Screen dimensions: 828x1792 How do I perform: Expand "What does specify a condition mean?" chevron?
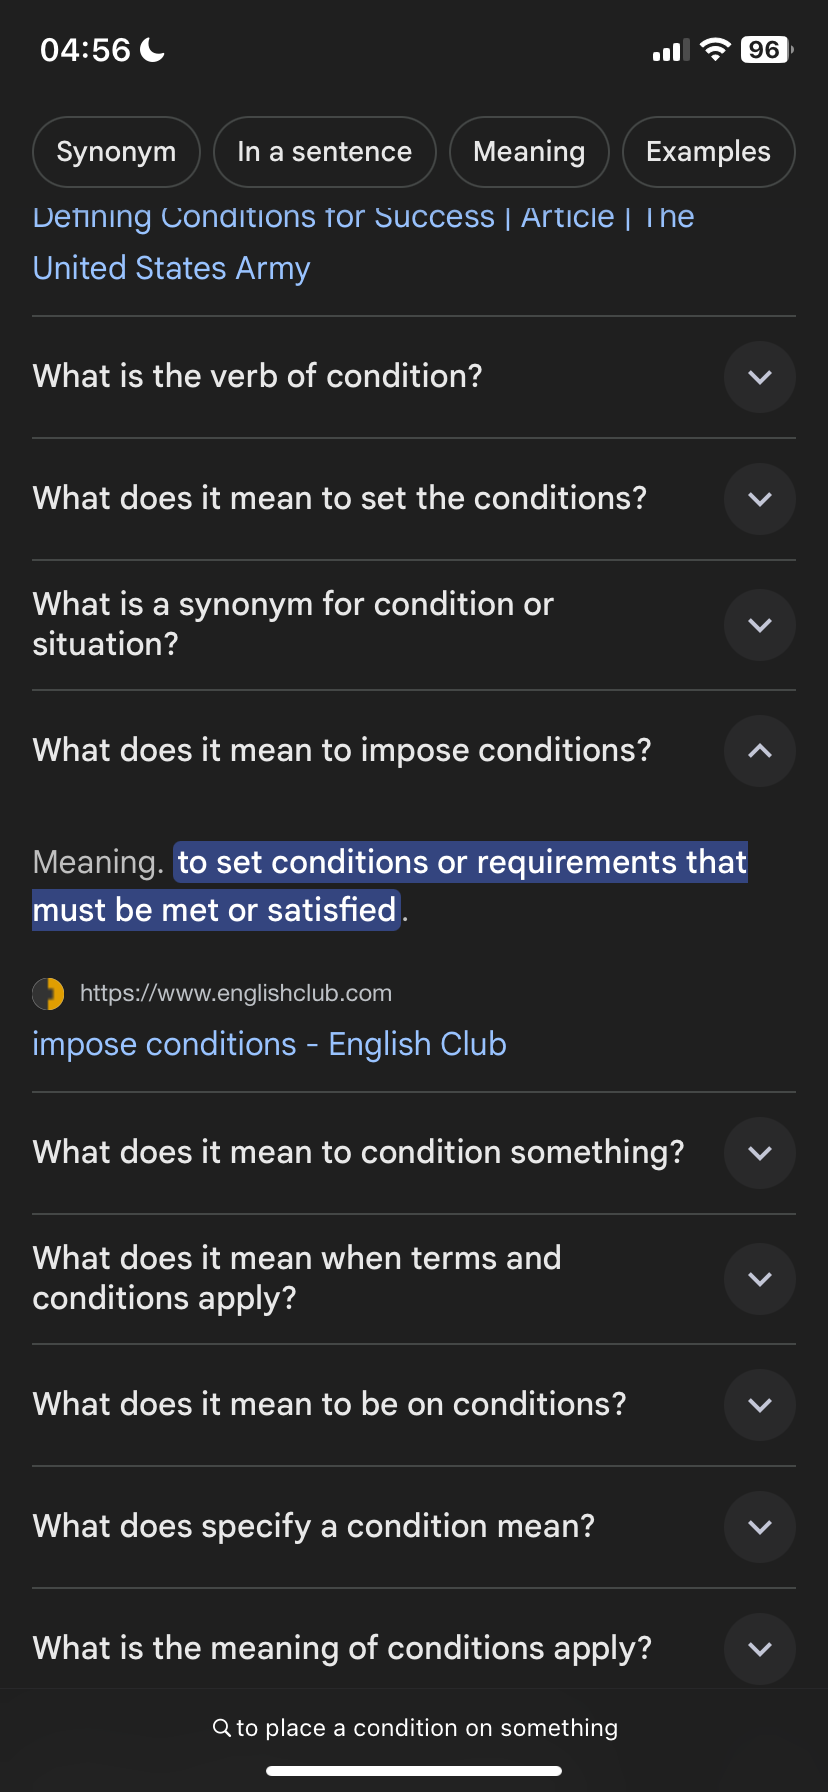[760, 1527]
